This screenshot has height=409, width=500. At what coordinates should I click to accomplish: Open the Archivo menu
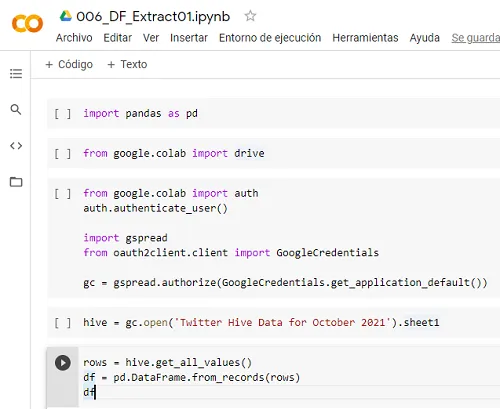coord(74,38)
